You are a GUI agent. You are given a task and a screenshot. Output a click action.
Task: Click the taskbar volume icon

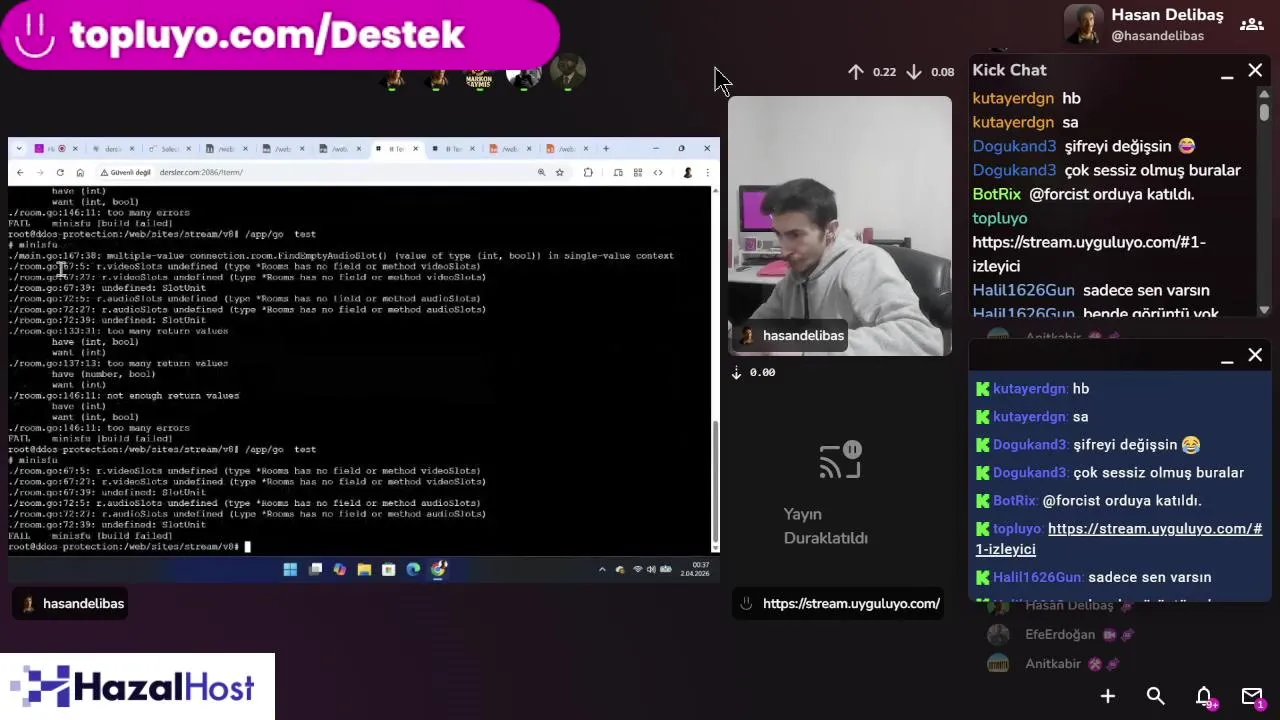651,569
